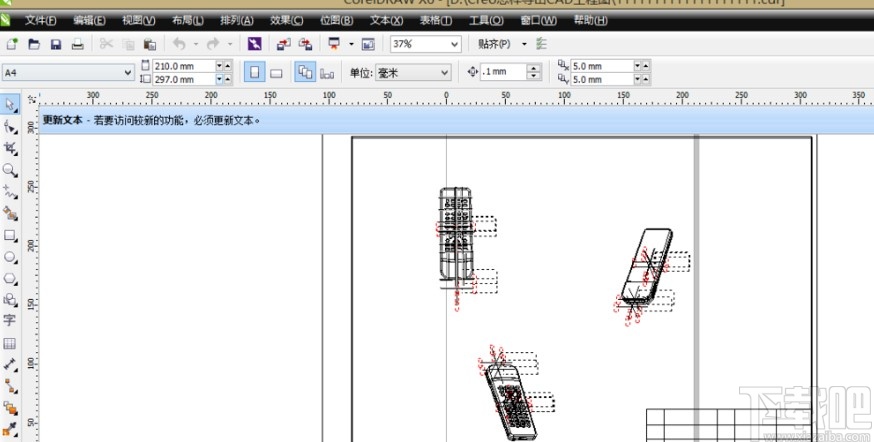Viewport: 874px width, 442px height.
Task: Export the drawing with the export icon
Action: pos(305,44)
